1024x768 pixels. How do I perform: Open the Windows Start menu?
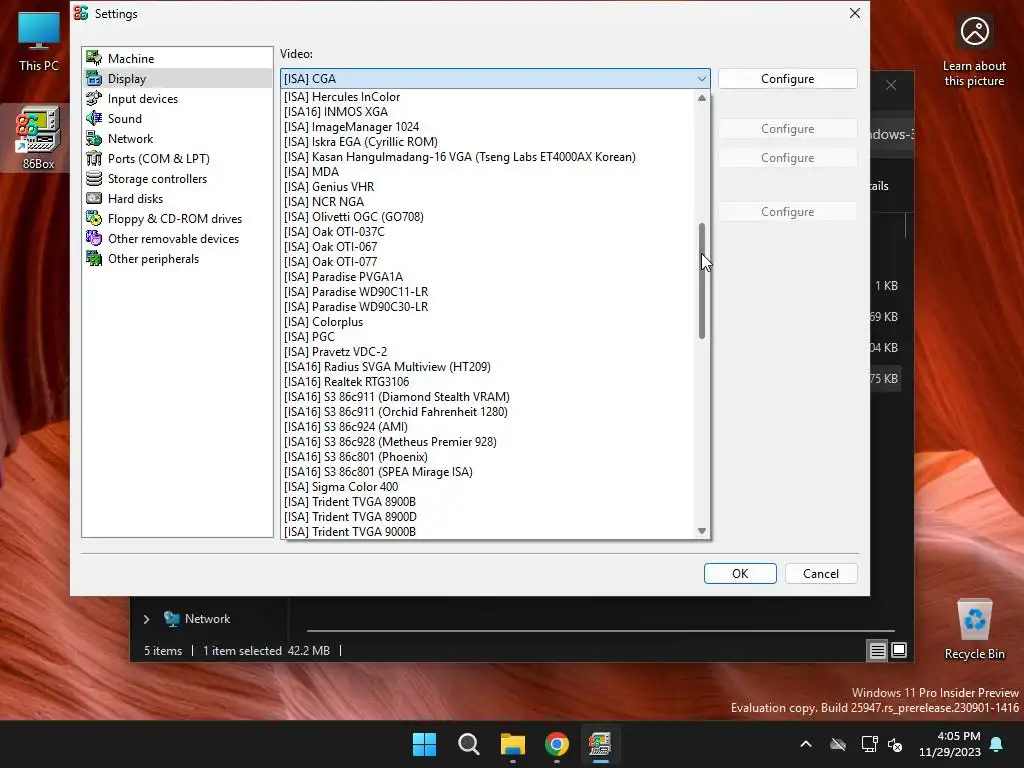tap(424, 744)
